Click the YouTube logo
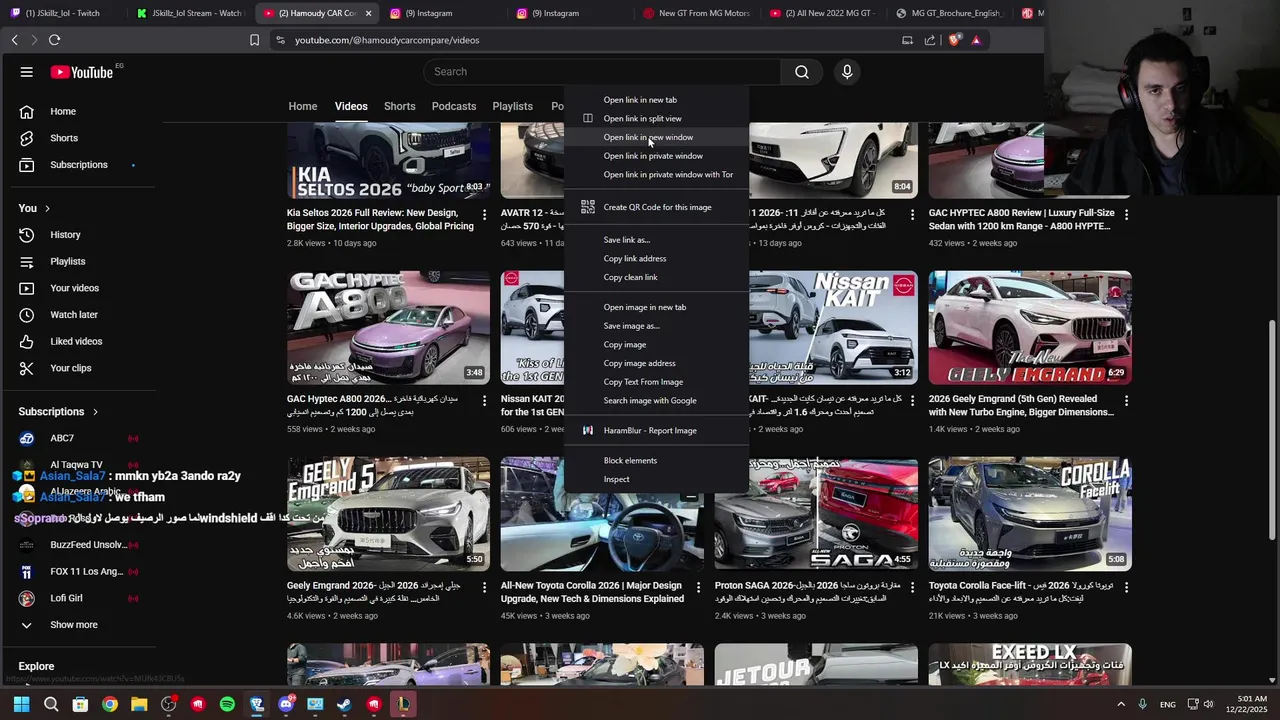 82,72
